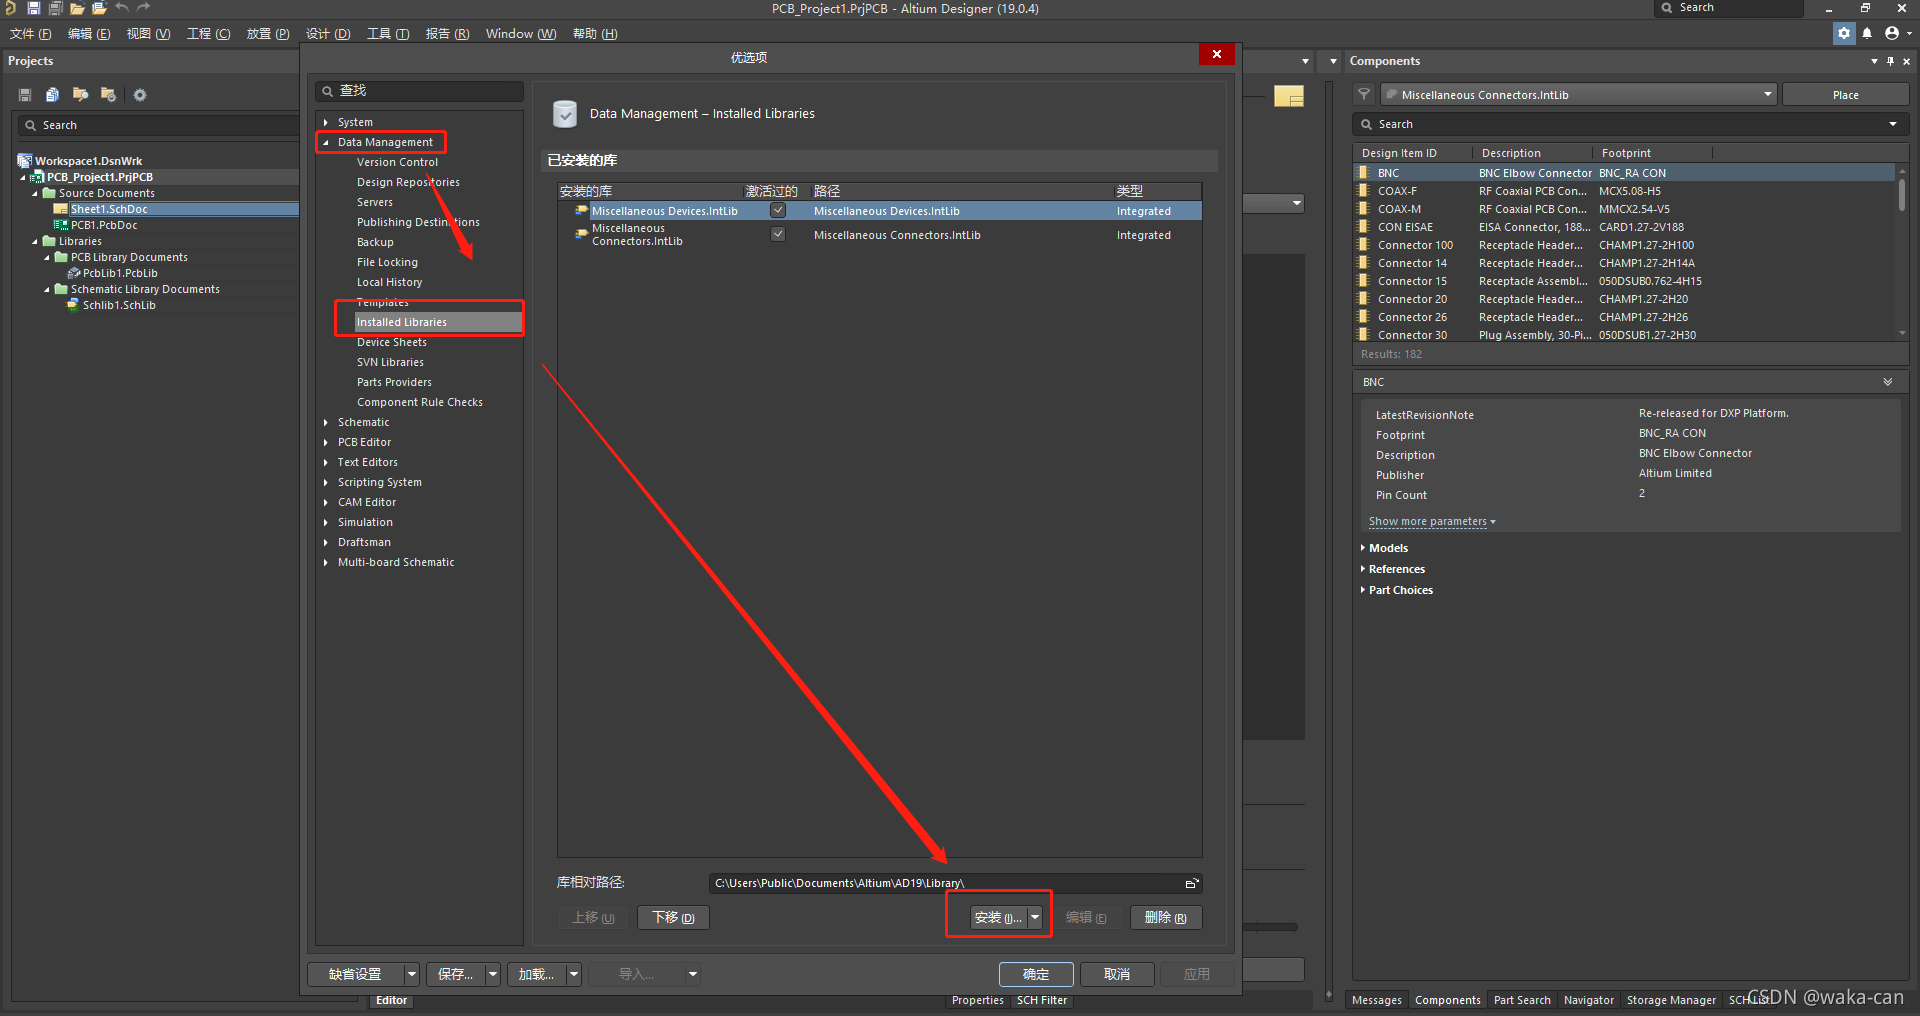The image size is (1920, 1016).
Task: Click the Data Management database icon in the header
Action: 565,114
